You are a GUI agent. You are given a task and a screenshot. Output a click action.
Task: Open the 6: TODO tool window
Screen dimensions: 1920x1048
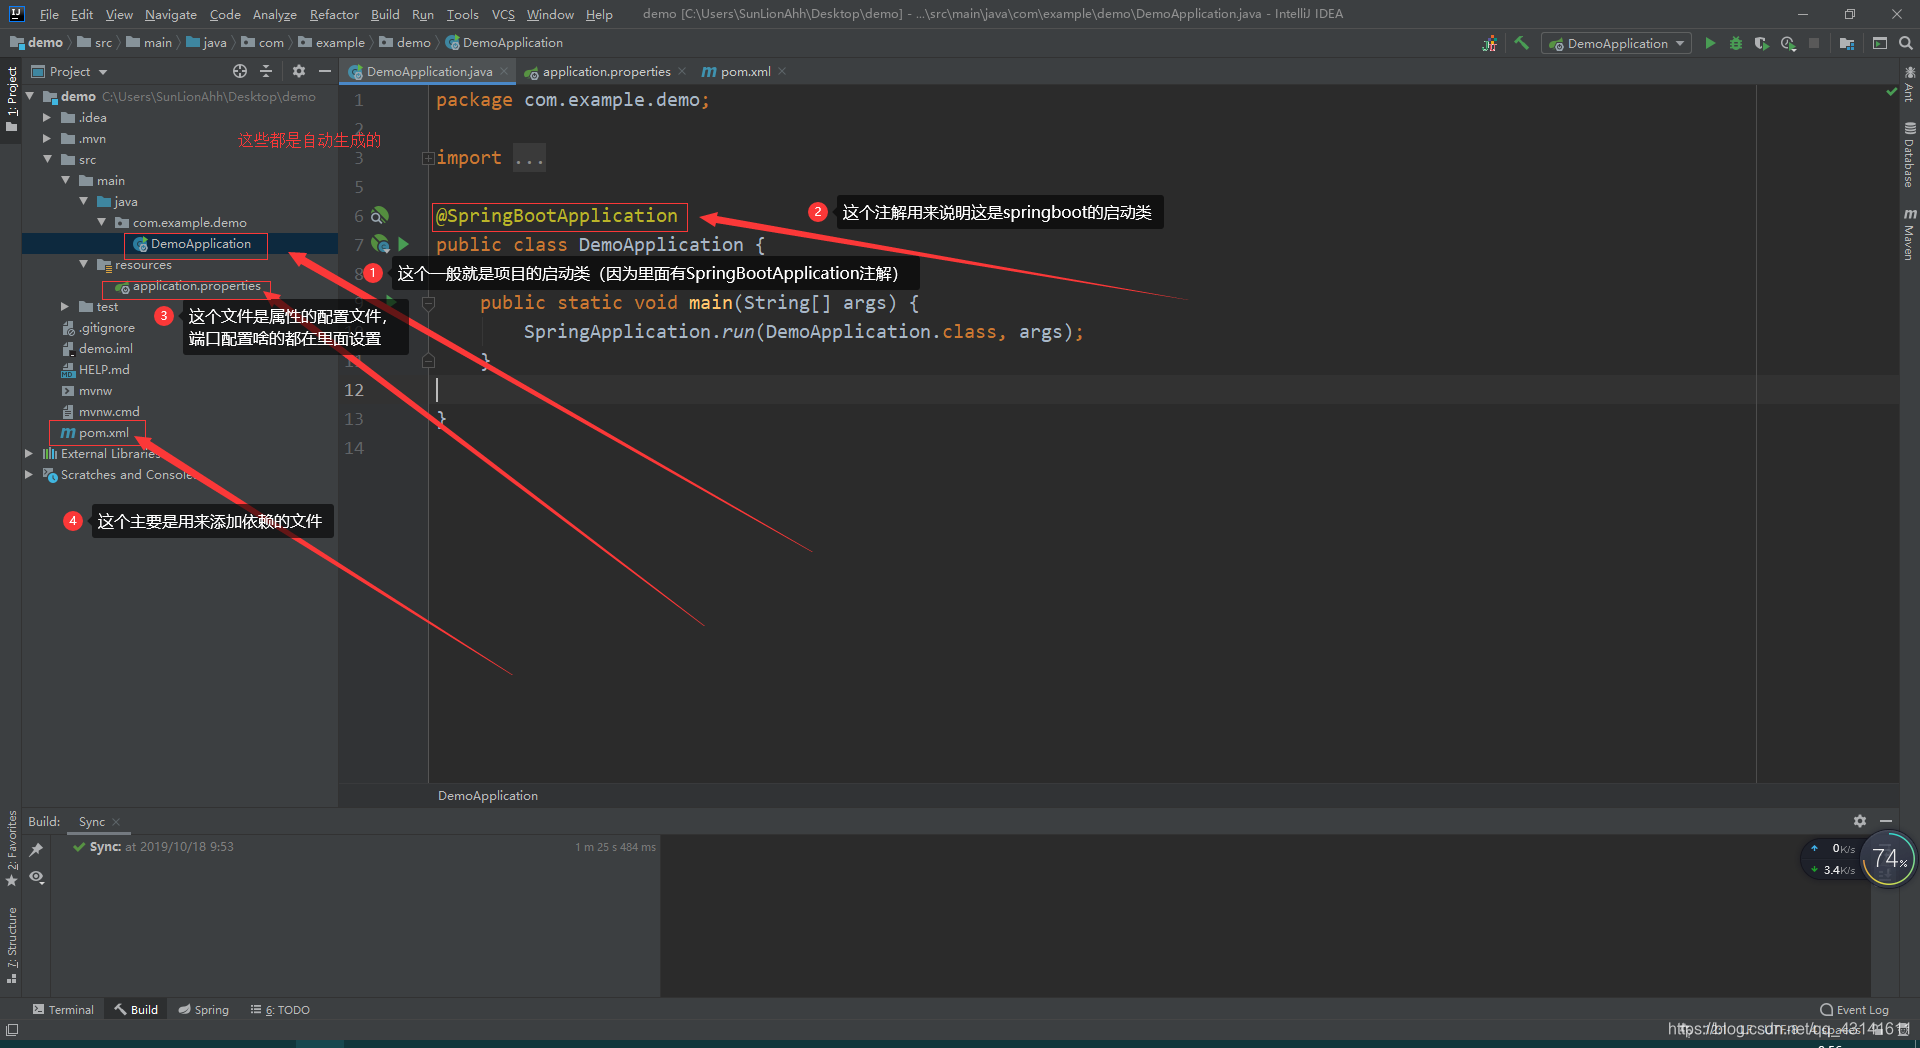pyautogui.click(x=280, y=1009)
